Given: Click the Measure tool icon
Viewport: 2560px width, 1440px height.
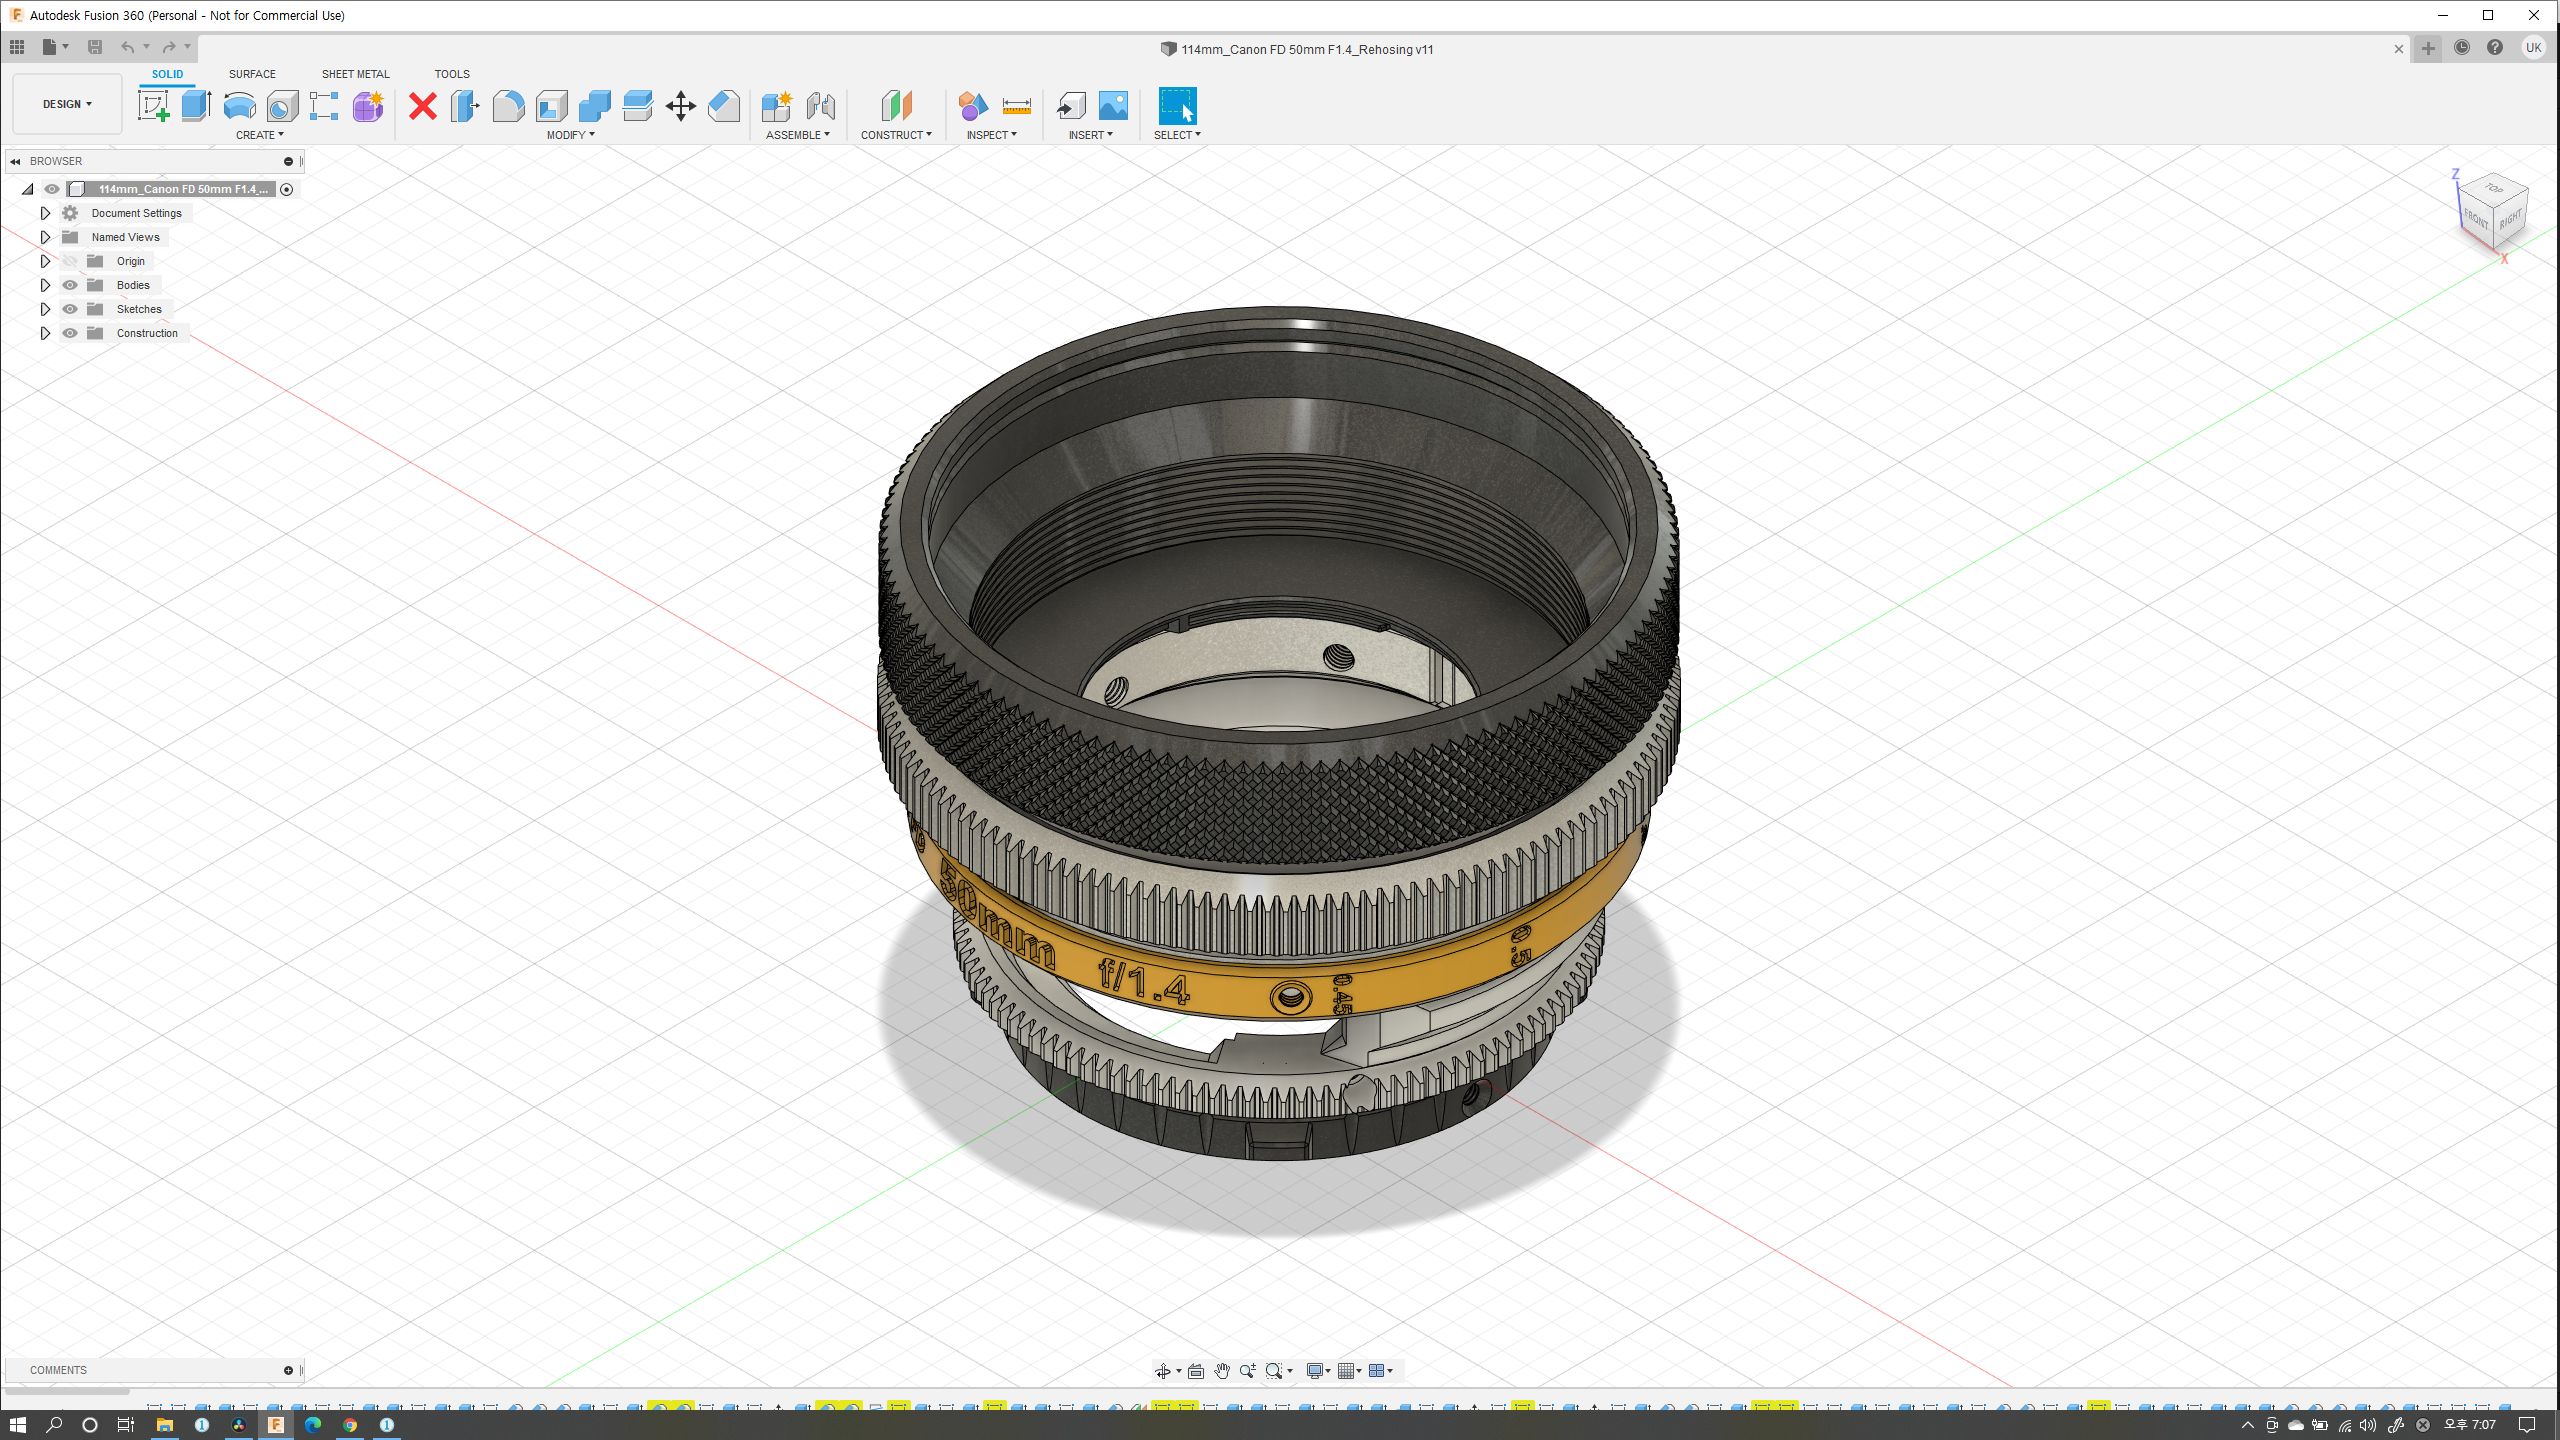Looking at the screenshot, I should [1016, 106].
